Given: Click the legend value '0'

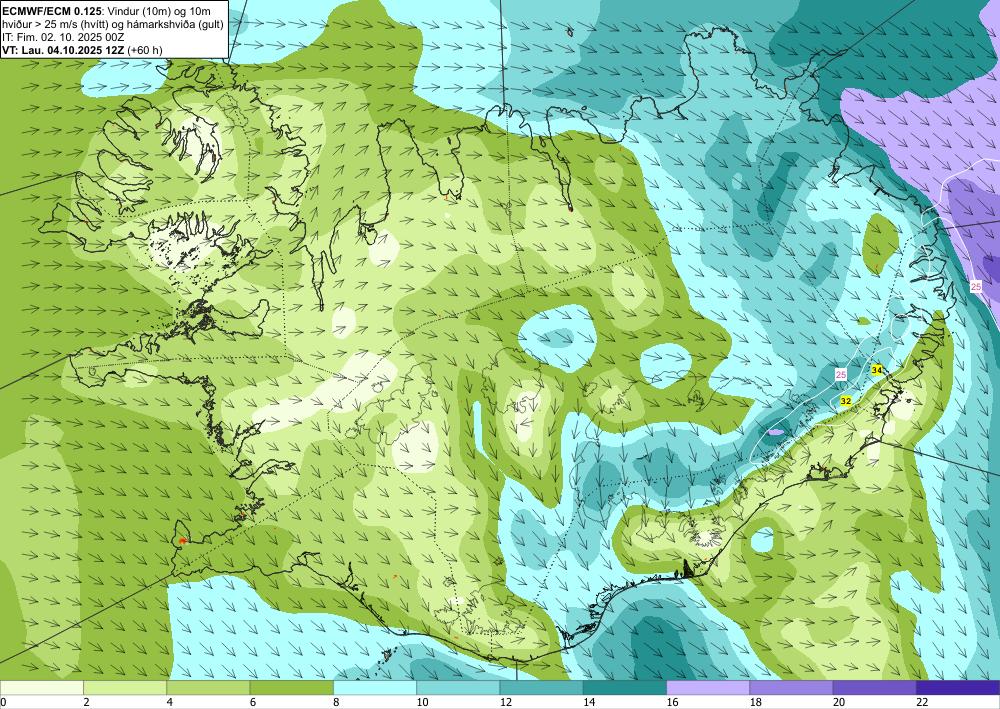Looking at the screenshot, I should (3, 702).
